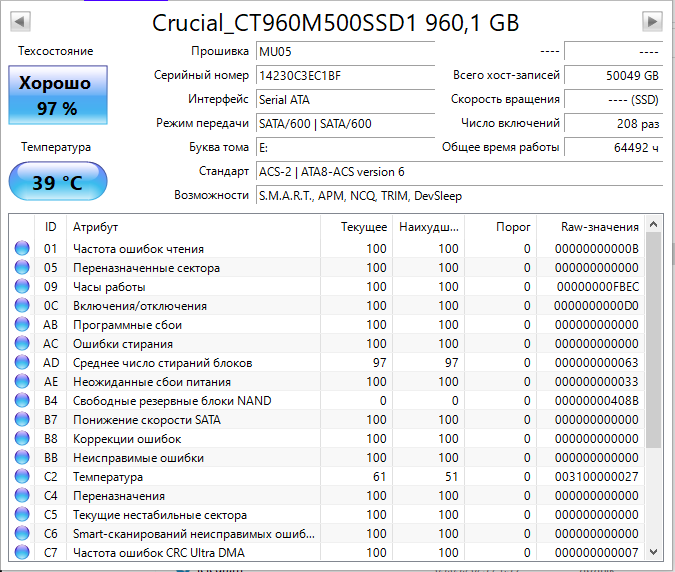Select the Программные сбои row

coord(327,324)
